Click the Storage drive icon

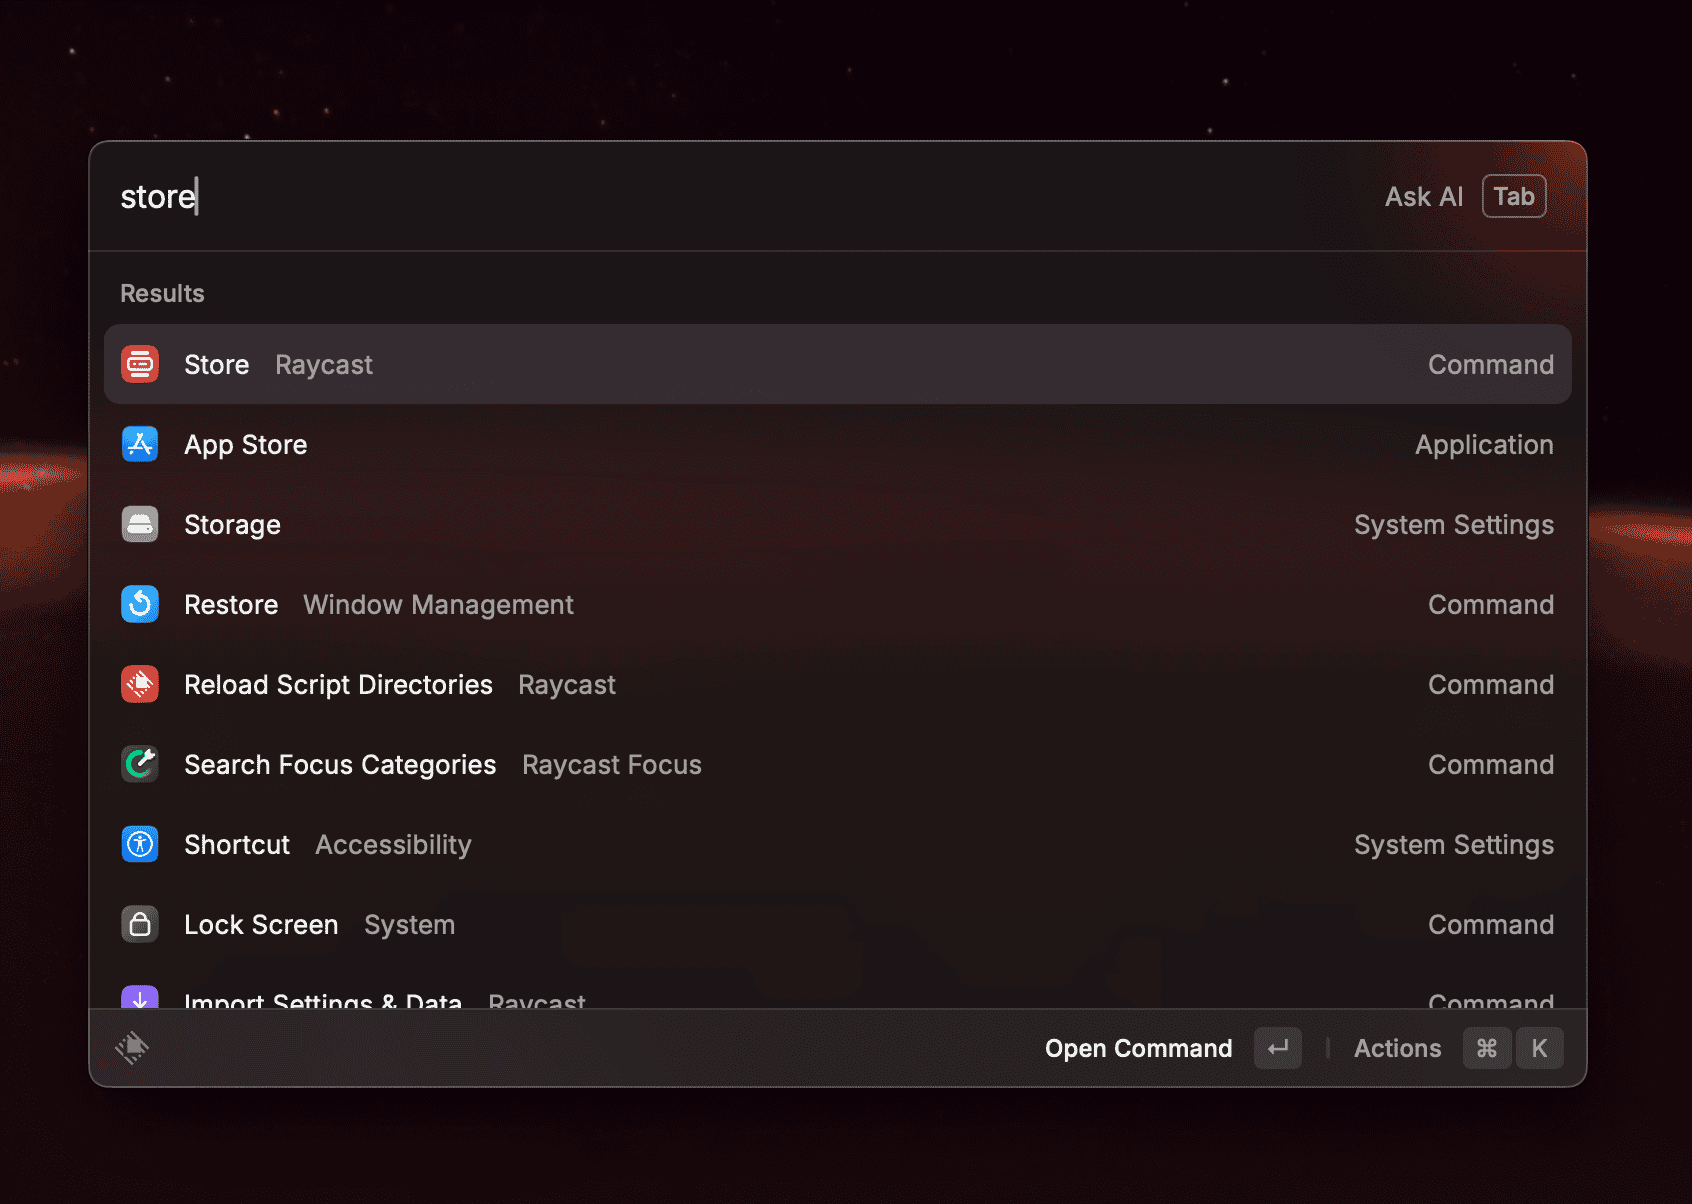click(140, 524)
